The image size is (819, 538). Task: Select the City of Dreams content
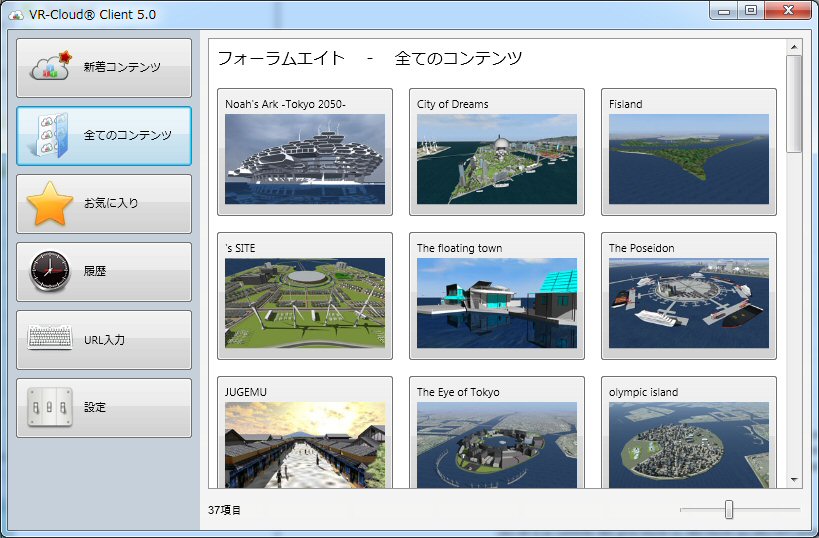coord(497,159)
